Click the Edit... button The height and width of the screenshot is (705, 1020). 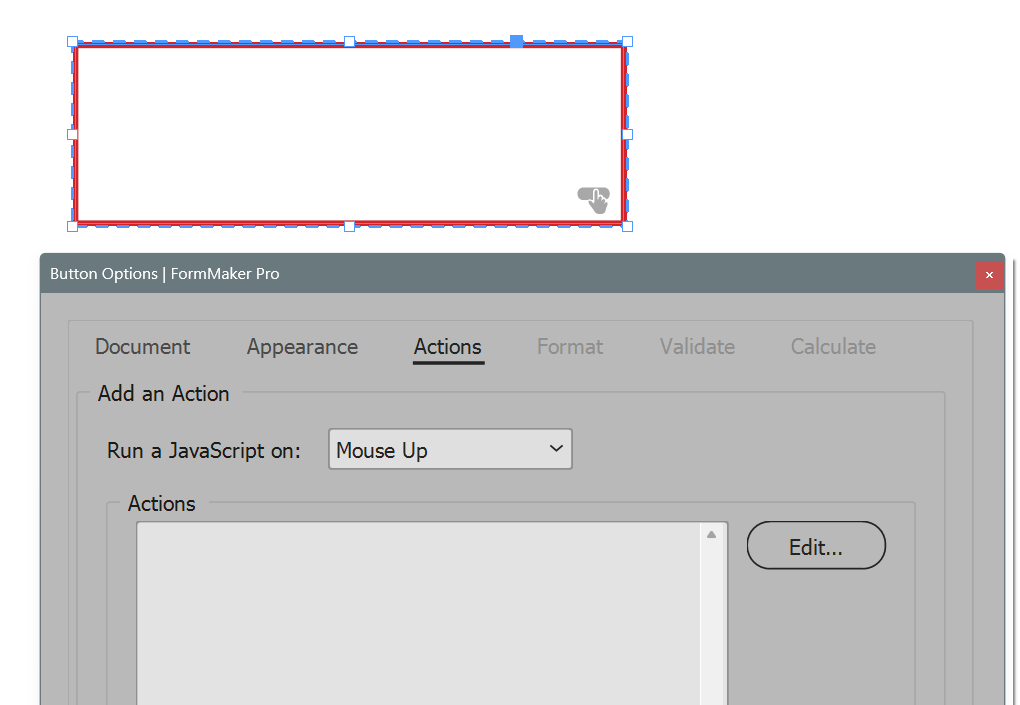pyautogui.click(x=815, y=545)
